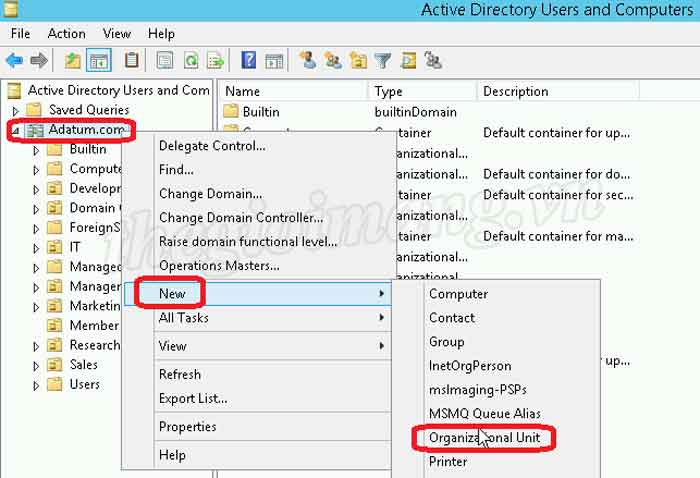
Task: Click the root Active Directory console icon
Action: tap(14, 91)
